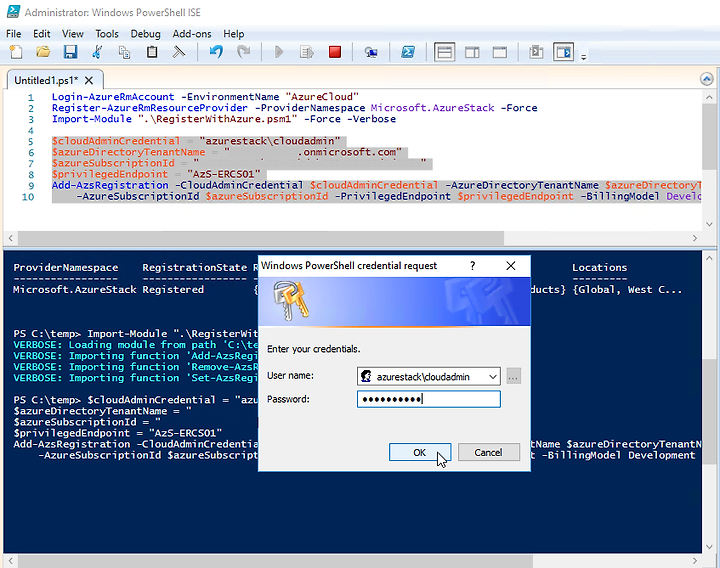The height and width of the screenshot is (568, 720).
Task: Click line 1 Login-AzureRmAccount command
Action: [113, 97]
